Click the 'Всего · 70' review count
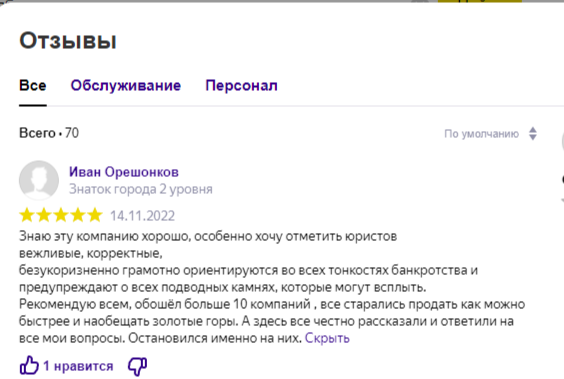The height and width of the screenshot is (379, 564). pos(49,133)
